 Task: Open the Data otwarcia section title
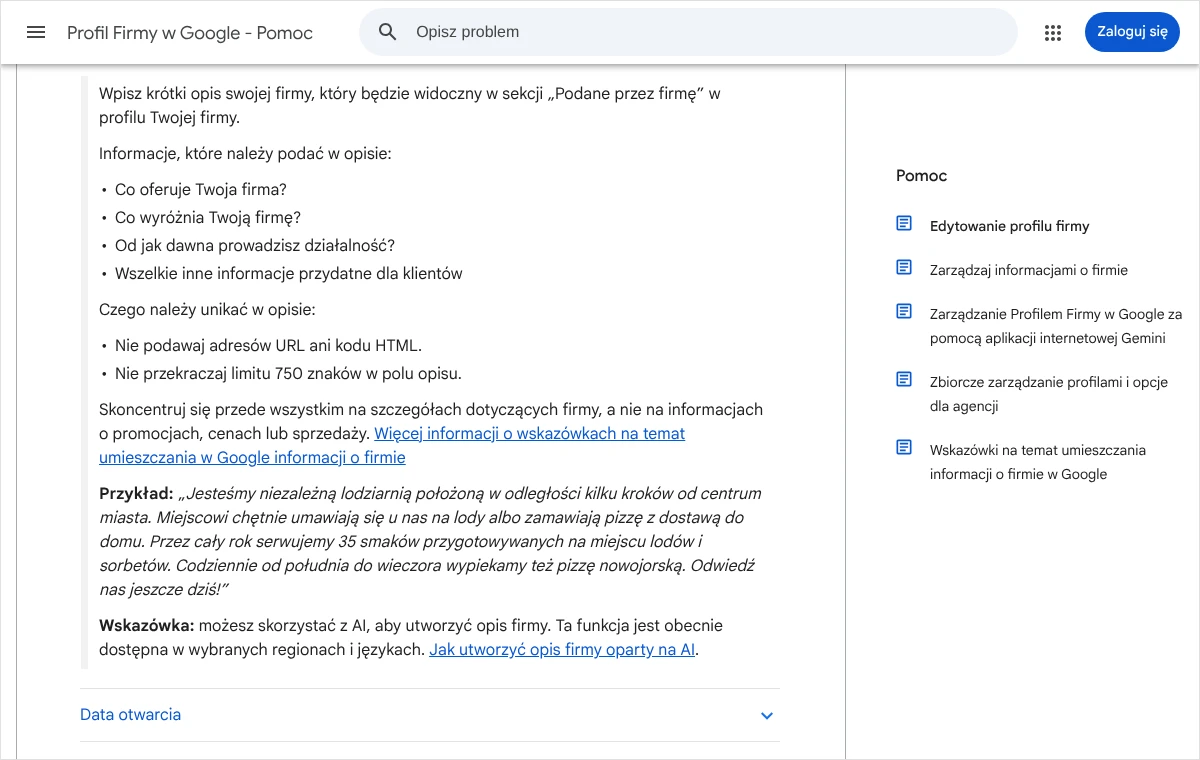click(x=130, y=715)
